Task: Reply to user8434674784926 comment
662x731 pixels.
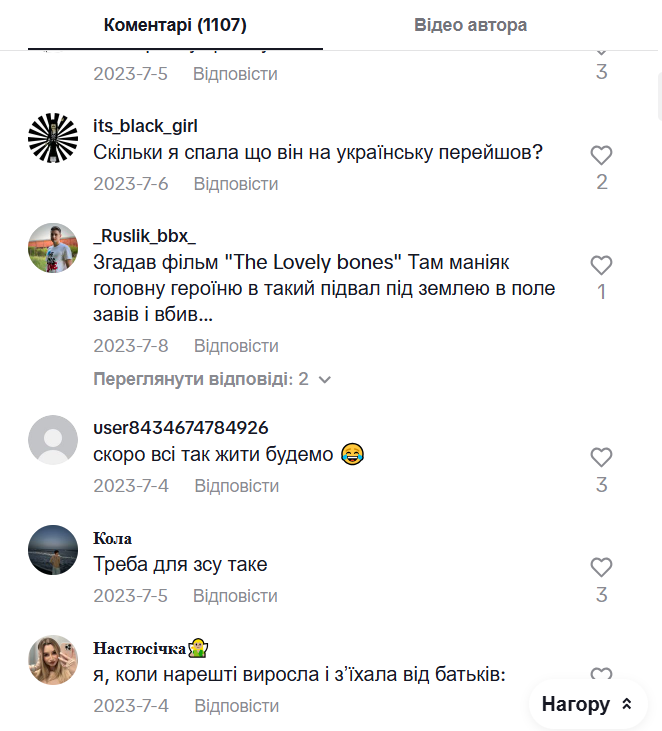Action: pos(236,486)
